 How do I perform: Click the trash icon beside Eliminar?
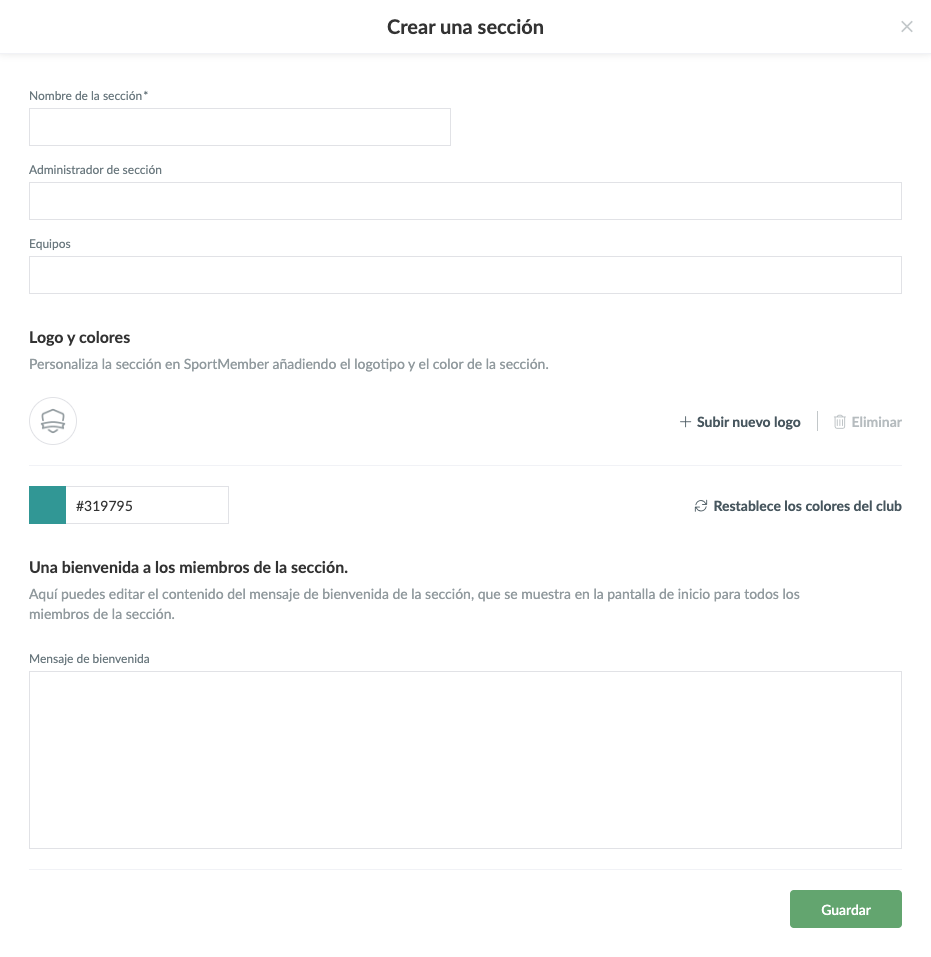pos(840,422)
